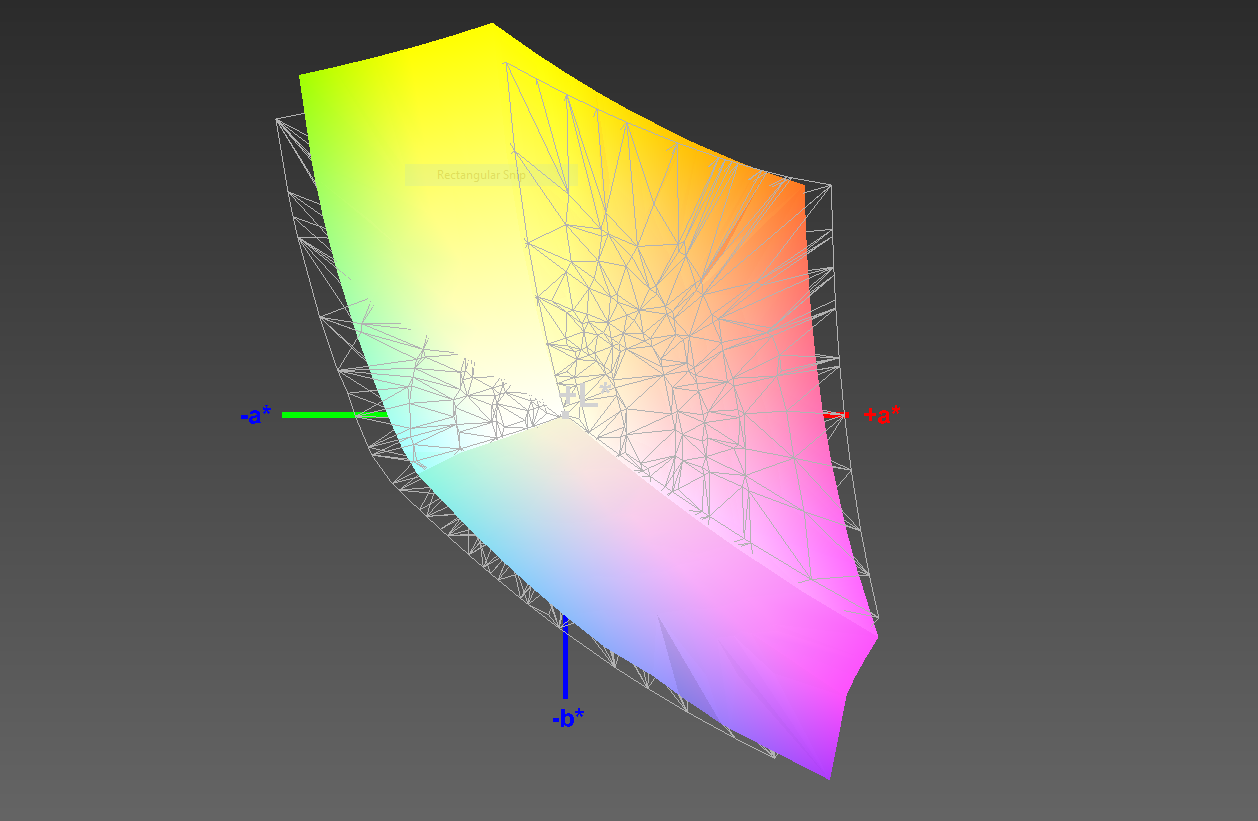Click the +a* axis label
Screen dimensions: 1258x821
point(881,415)
